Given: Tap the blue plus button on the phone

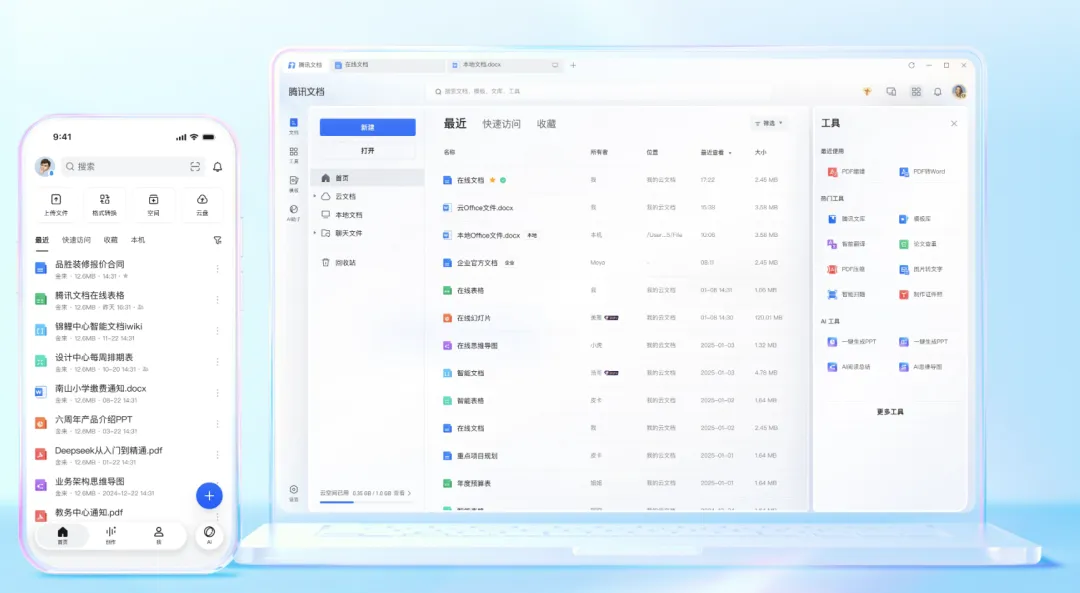Looking at the screenshot, I should tap(209, 496).
